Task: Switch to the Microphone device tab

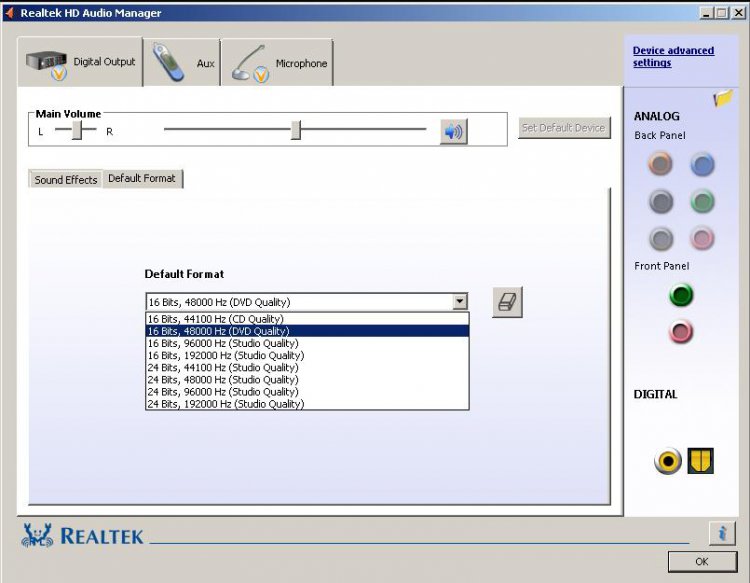Action: tap(277, 63)
